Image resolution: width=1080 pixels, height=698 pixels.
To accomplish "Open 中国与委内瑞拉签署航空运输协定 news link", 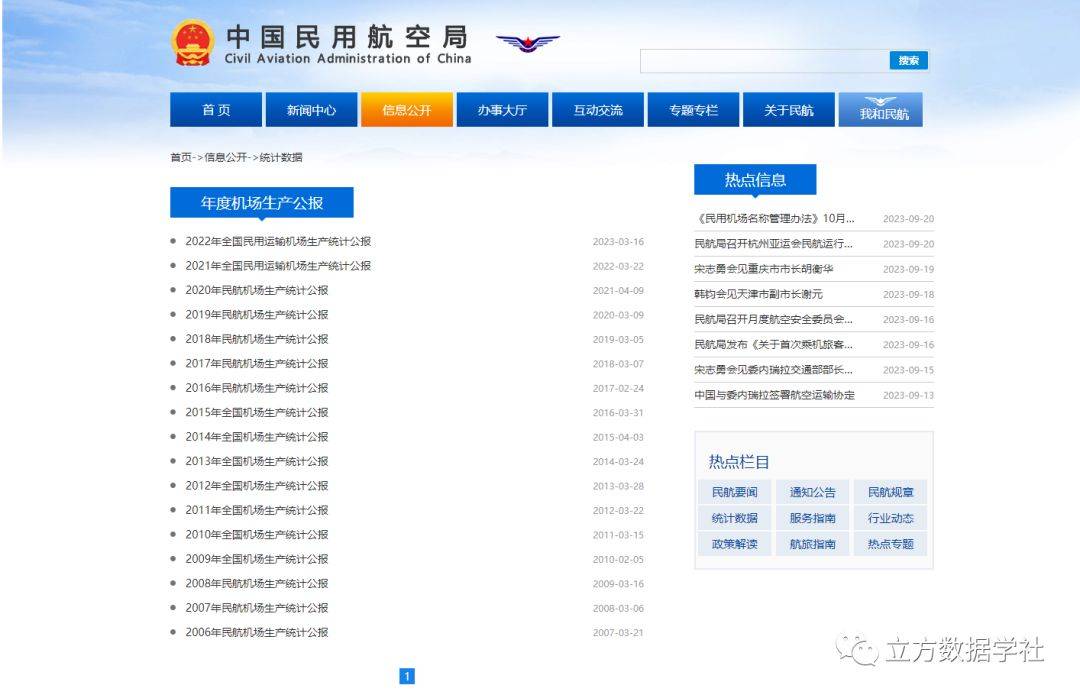I will [x=774, y=395].
